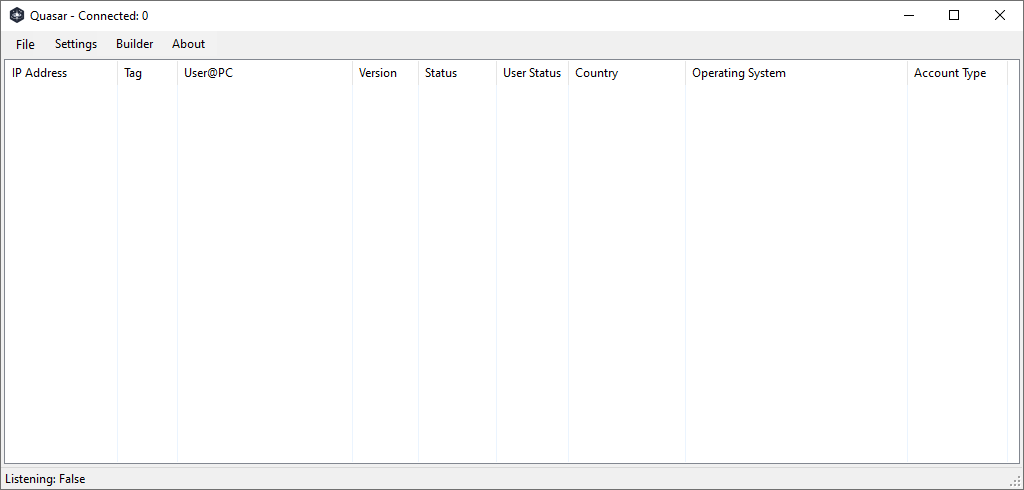1024x490 pixels.
Task: Click the resize grip in status bar corner
Action: (x=1015, y=482)
